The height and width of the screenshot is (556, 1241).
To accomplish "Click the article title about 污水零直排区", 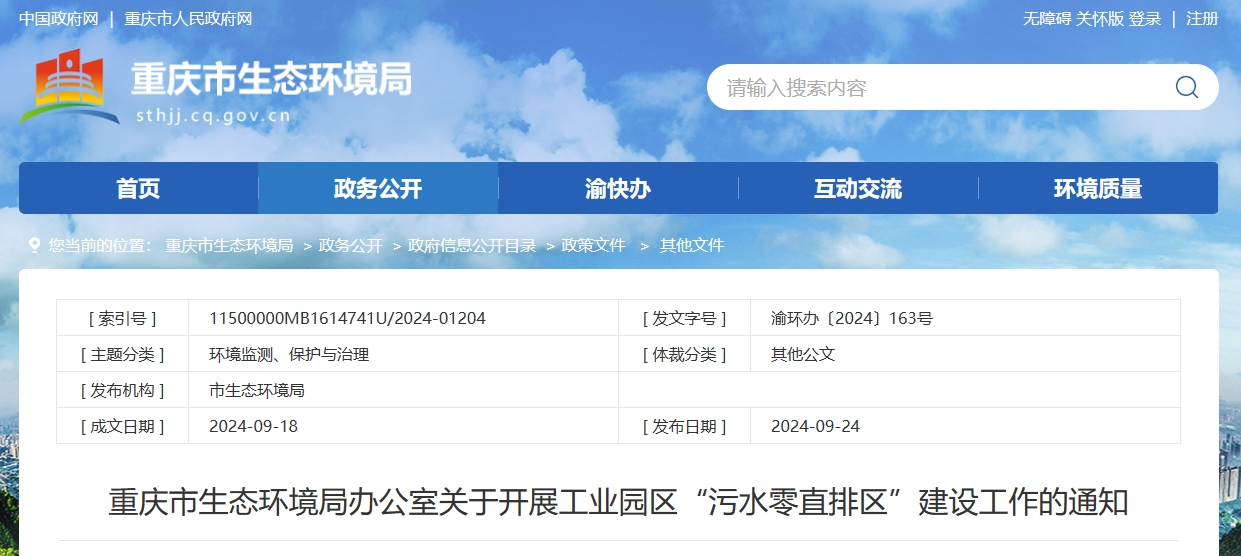I will point(618,502).
